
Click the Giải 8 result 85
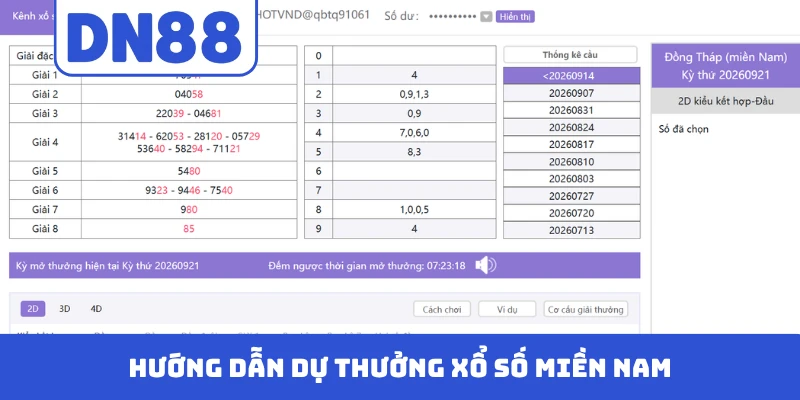pyautogui.click(x=189, y=229)
